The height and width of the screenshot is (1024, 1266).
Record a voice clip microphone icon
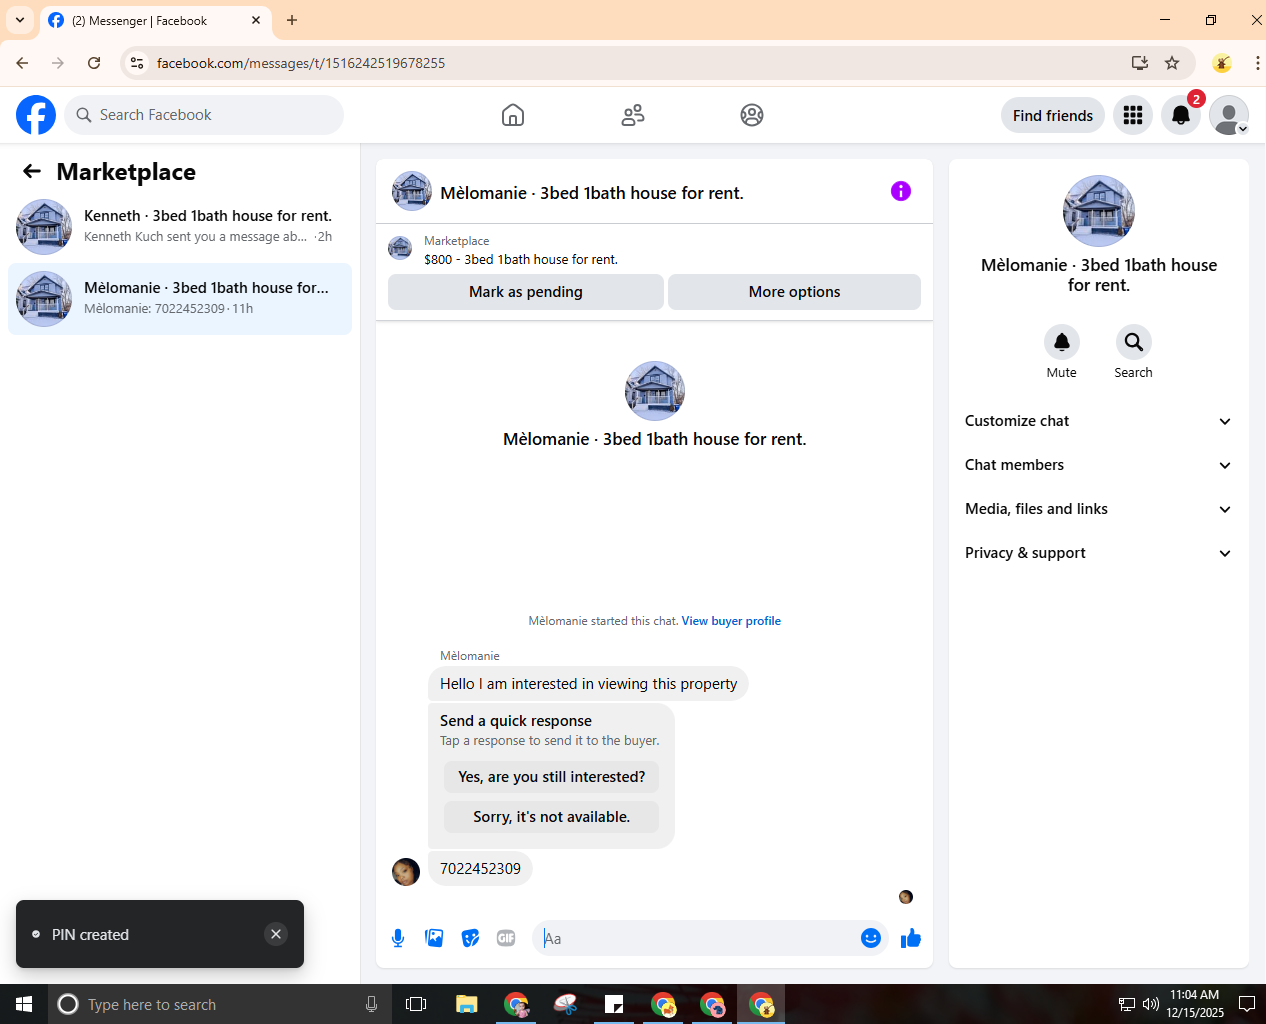[398, 938]
